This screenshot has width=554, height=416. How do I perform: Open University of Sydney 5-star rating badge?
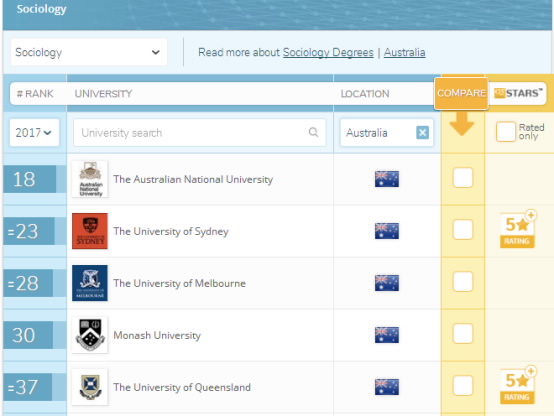(x=518, y=229)
